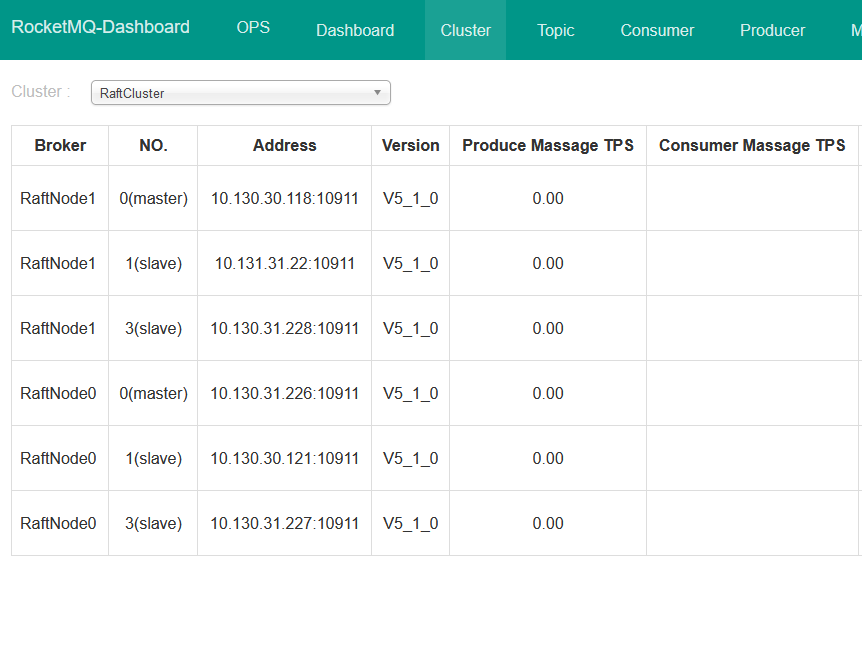Click the 0.00 TPS in 10.130.30.118 row
862x657 pixels.
[548, 198]
